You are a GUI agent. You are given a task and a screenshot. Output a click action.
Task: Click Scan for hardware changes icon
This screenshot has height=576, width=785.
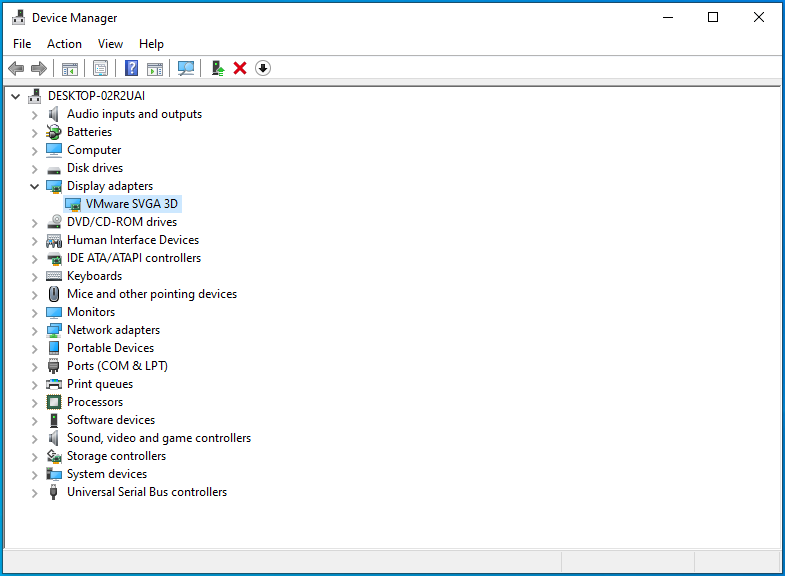(x=186, y=68)
